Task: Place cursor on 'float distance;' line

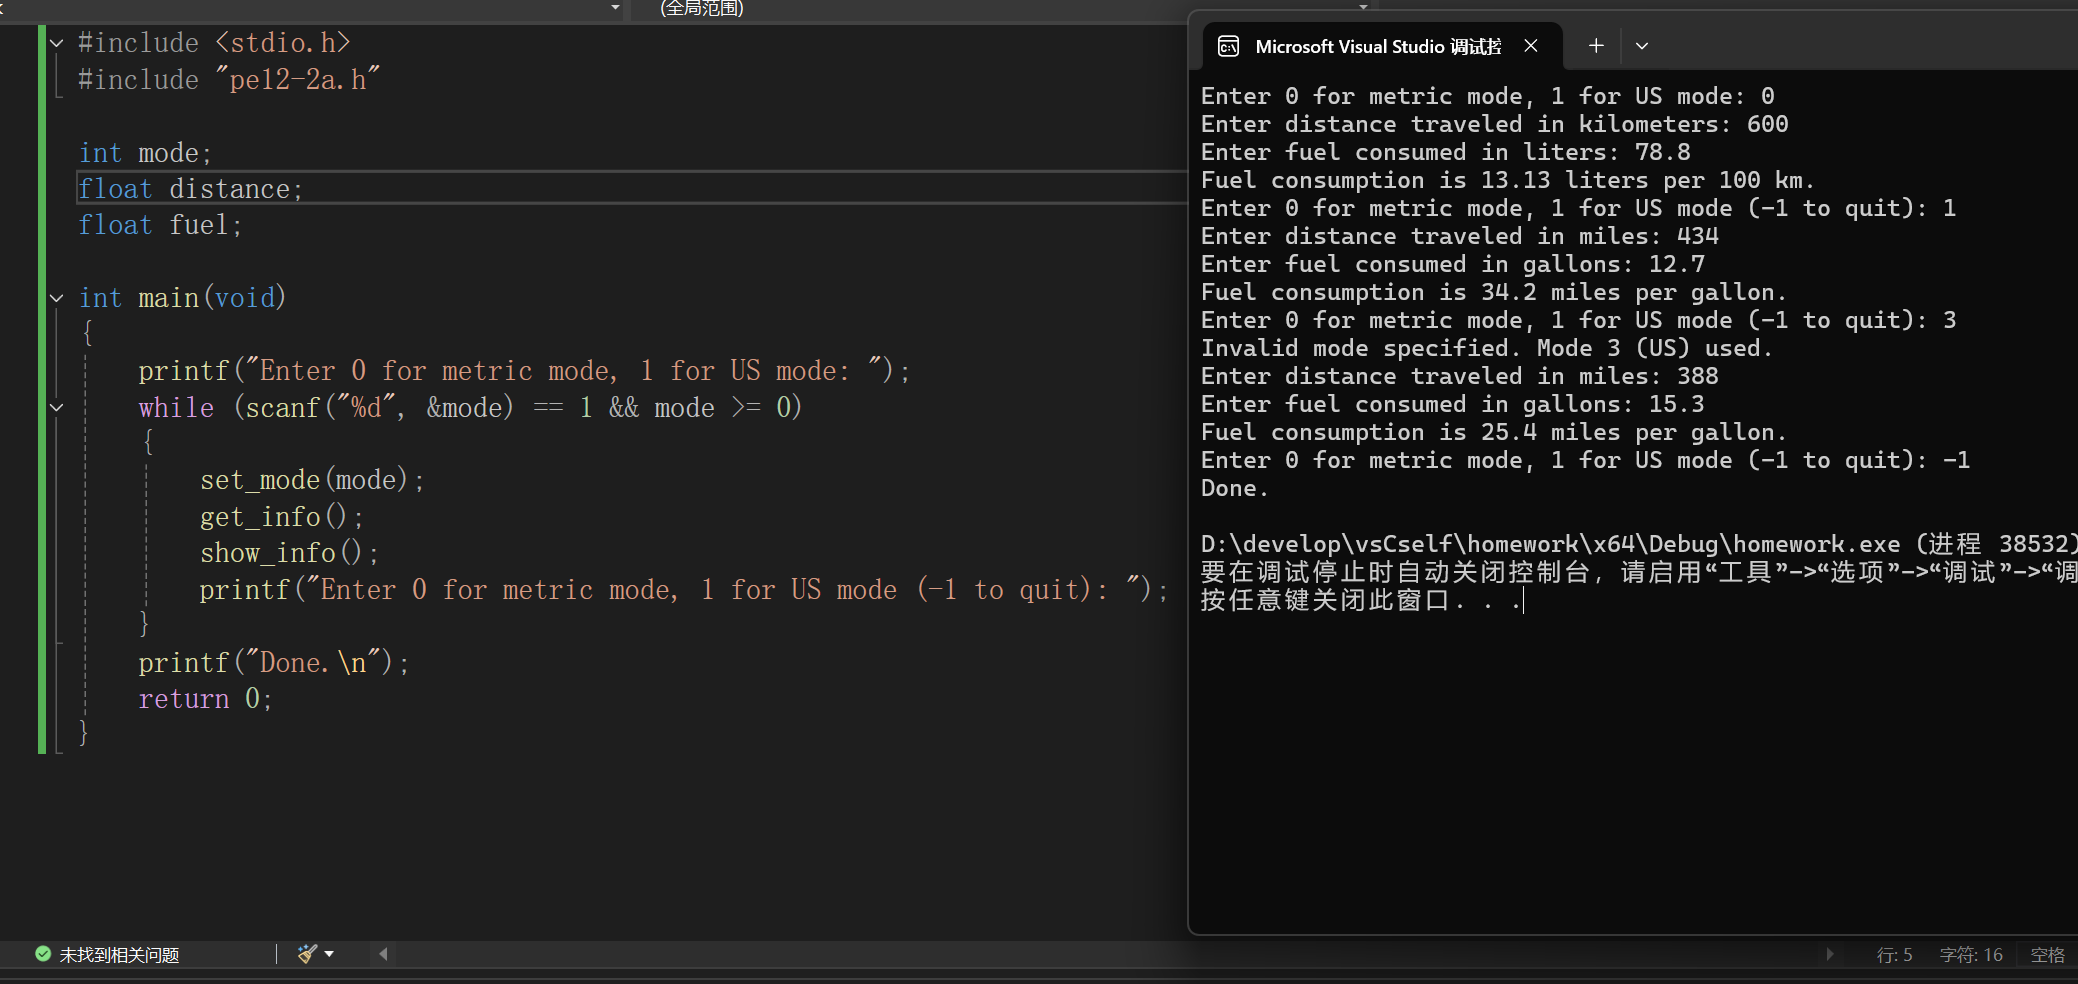Action: (x=190, y=189)
